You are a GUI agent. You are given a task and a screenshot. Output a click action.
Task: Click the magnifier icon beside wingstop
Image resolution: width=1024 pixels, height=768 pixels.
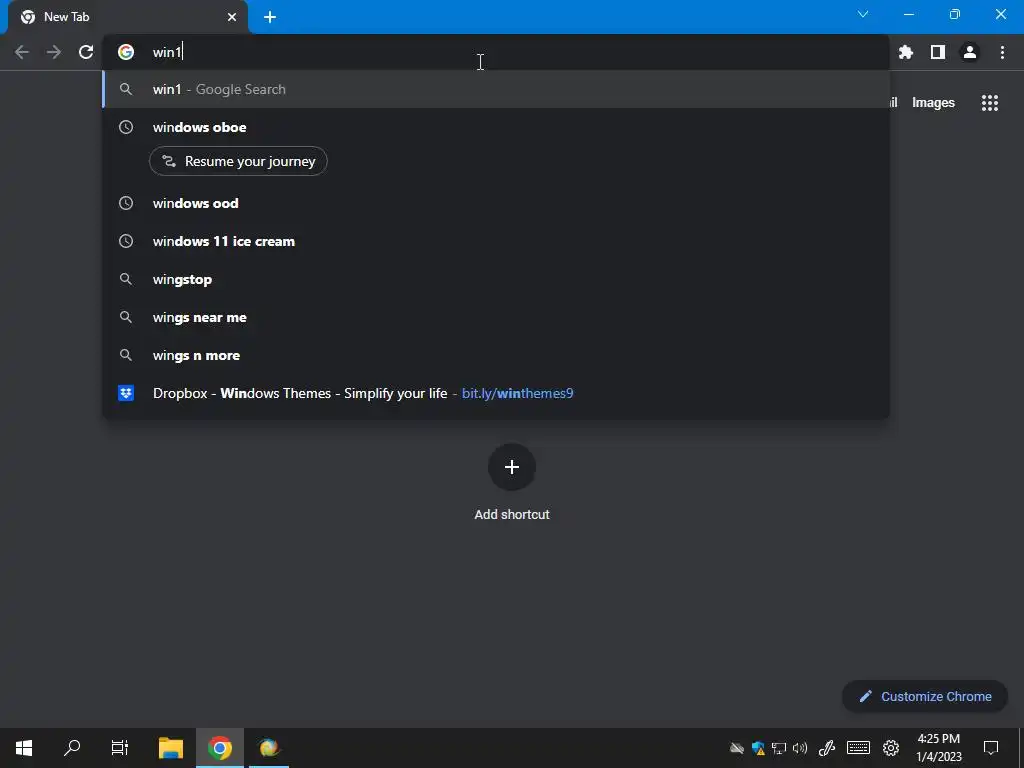[x=126, y=280]
